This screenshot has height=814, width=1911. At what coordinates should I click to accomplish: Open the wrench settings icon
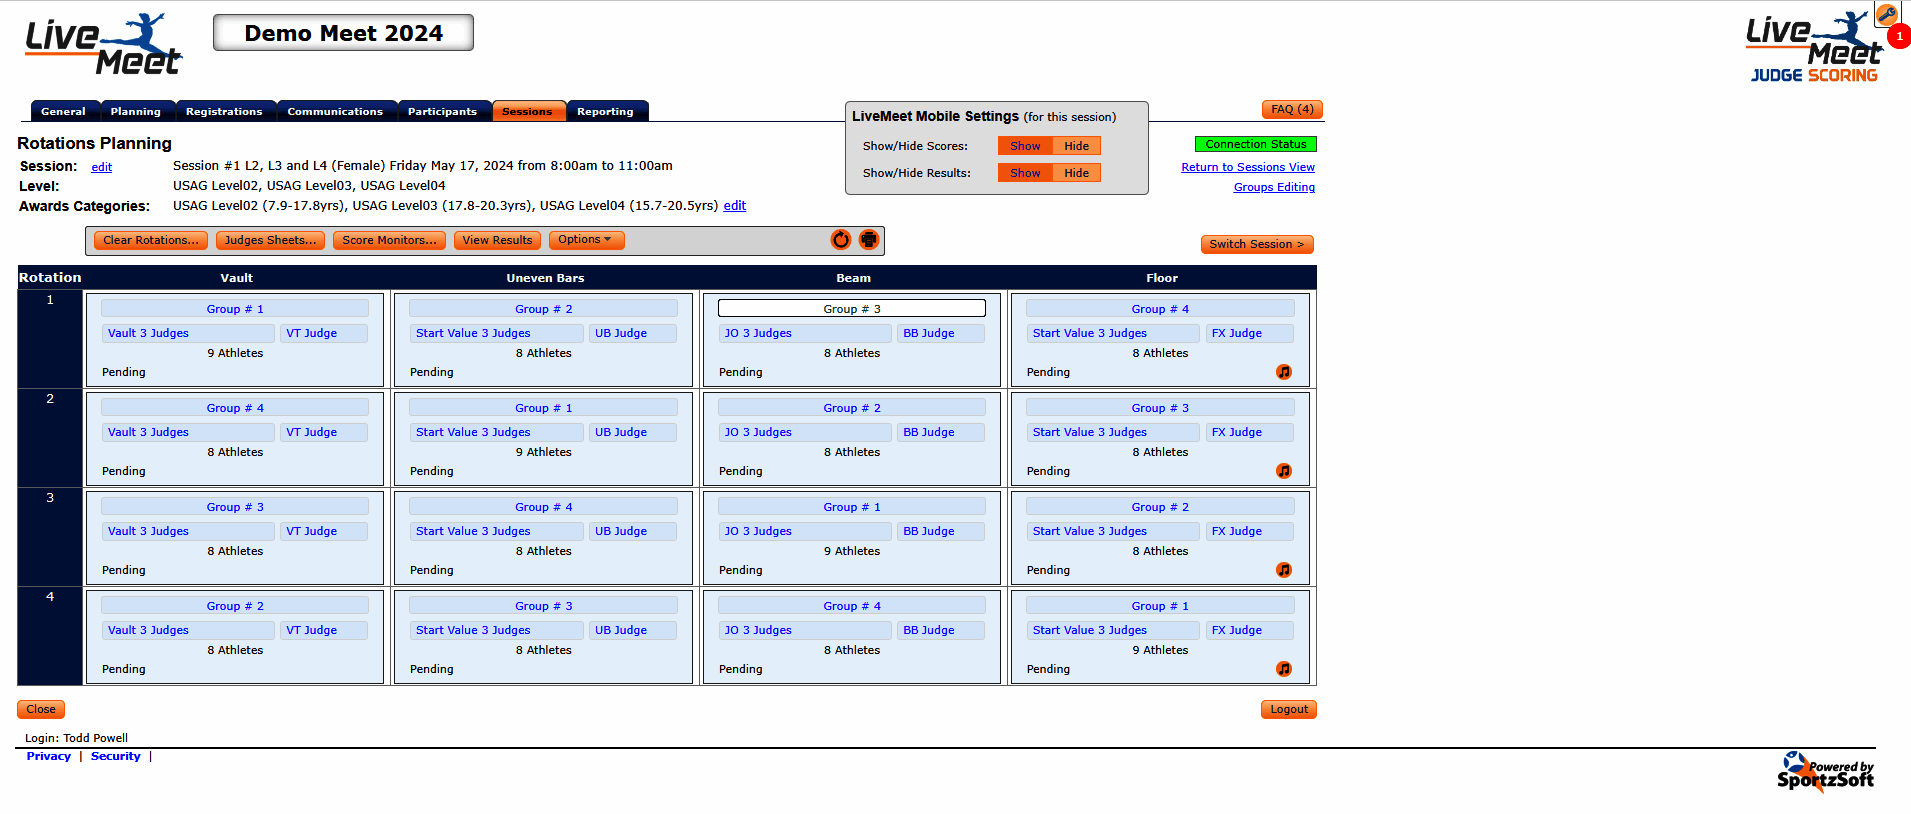pos(1887,14)
